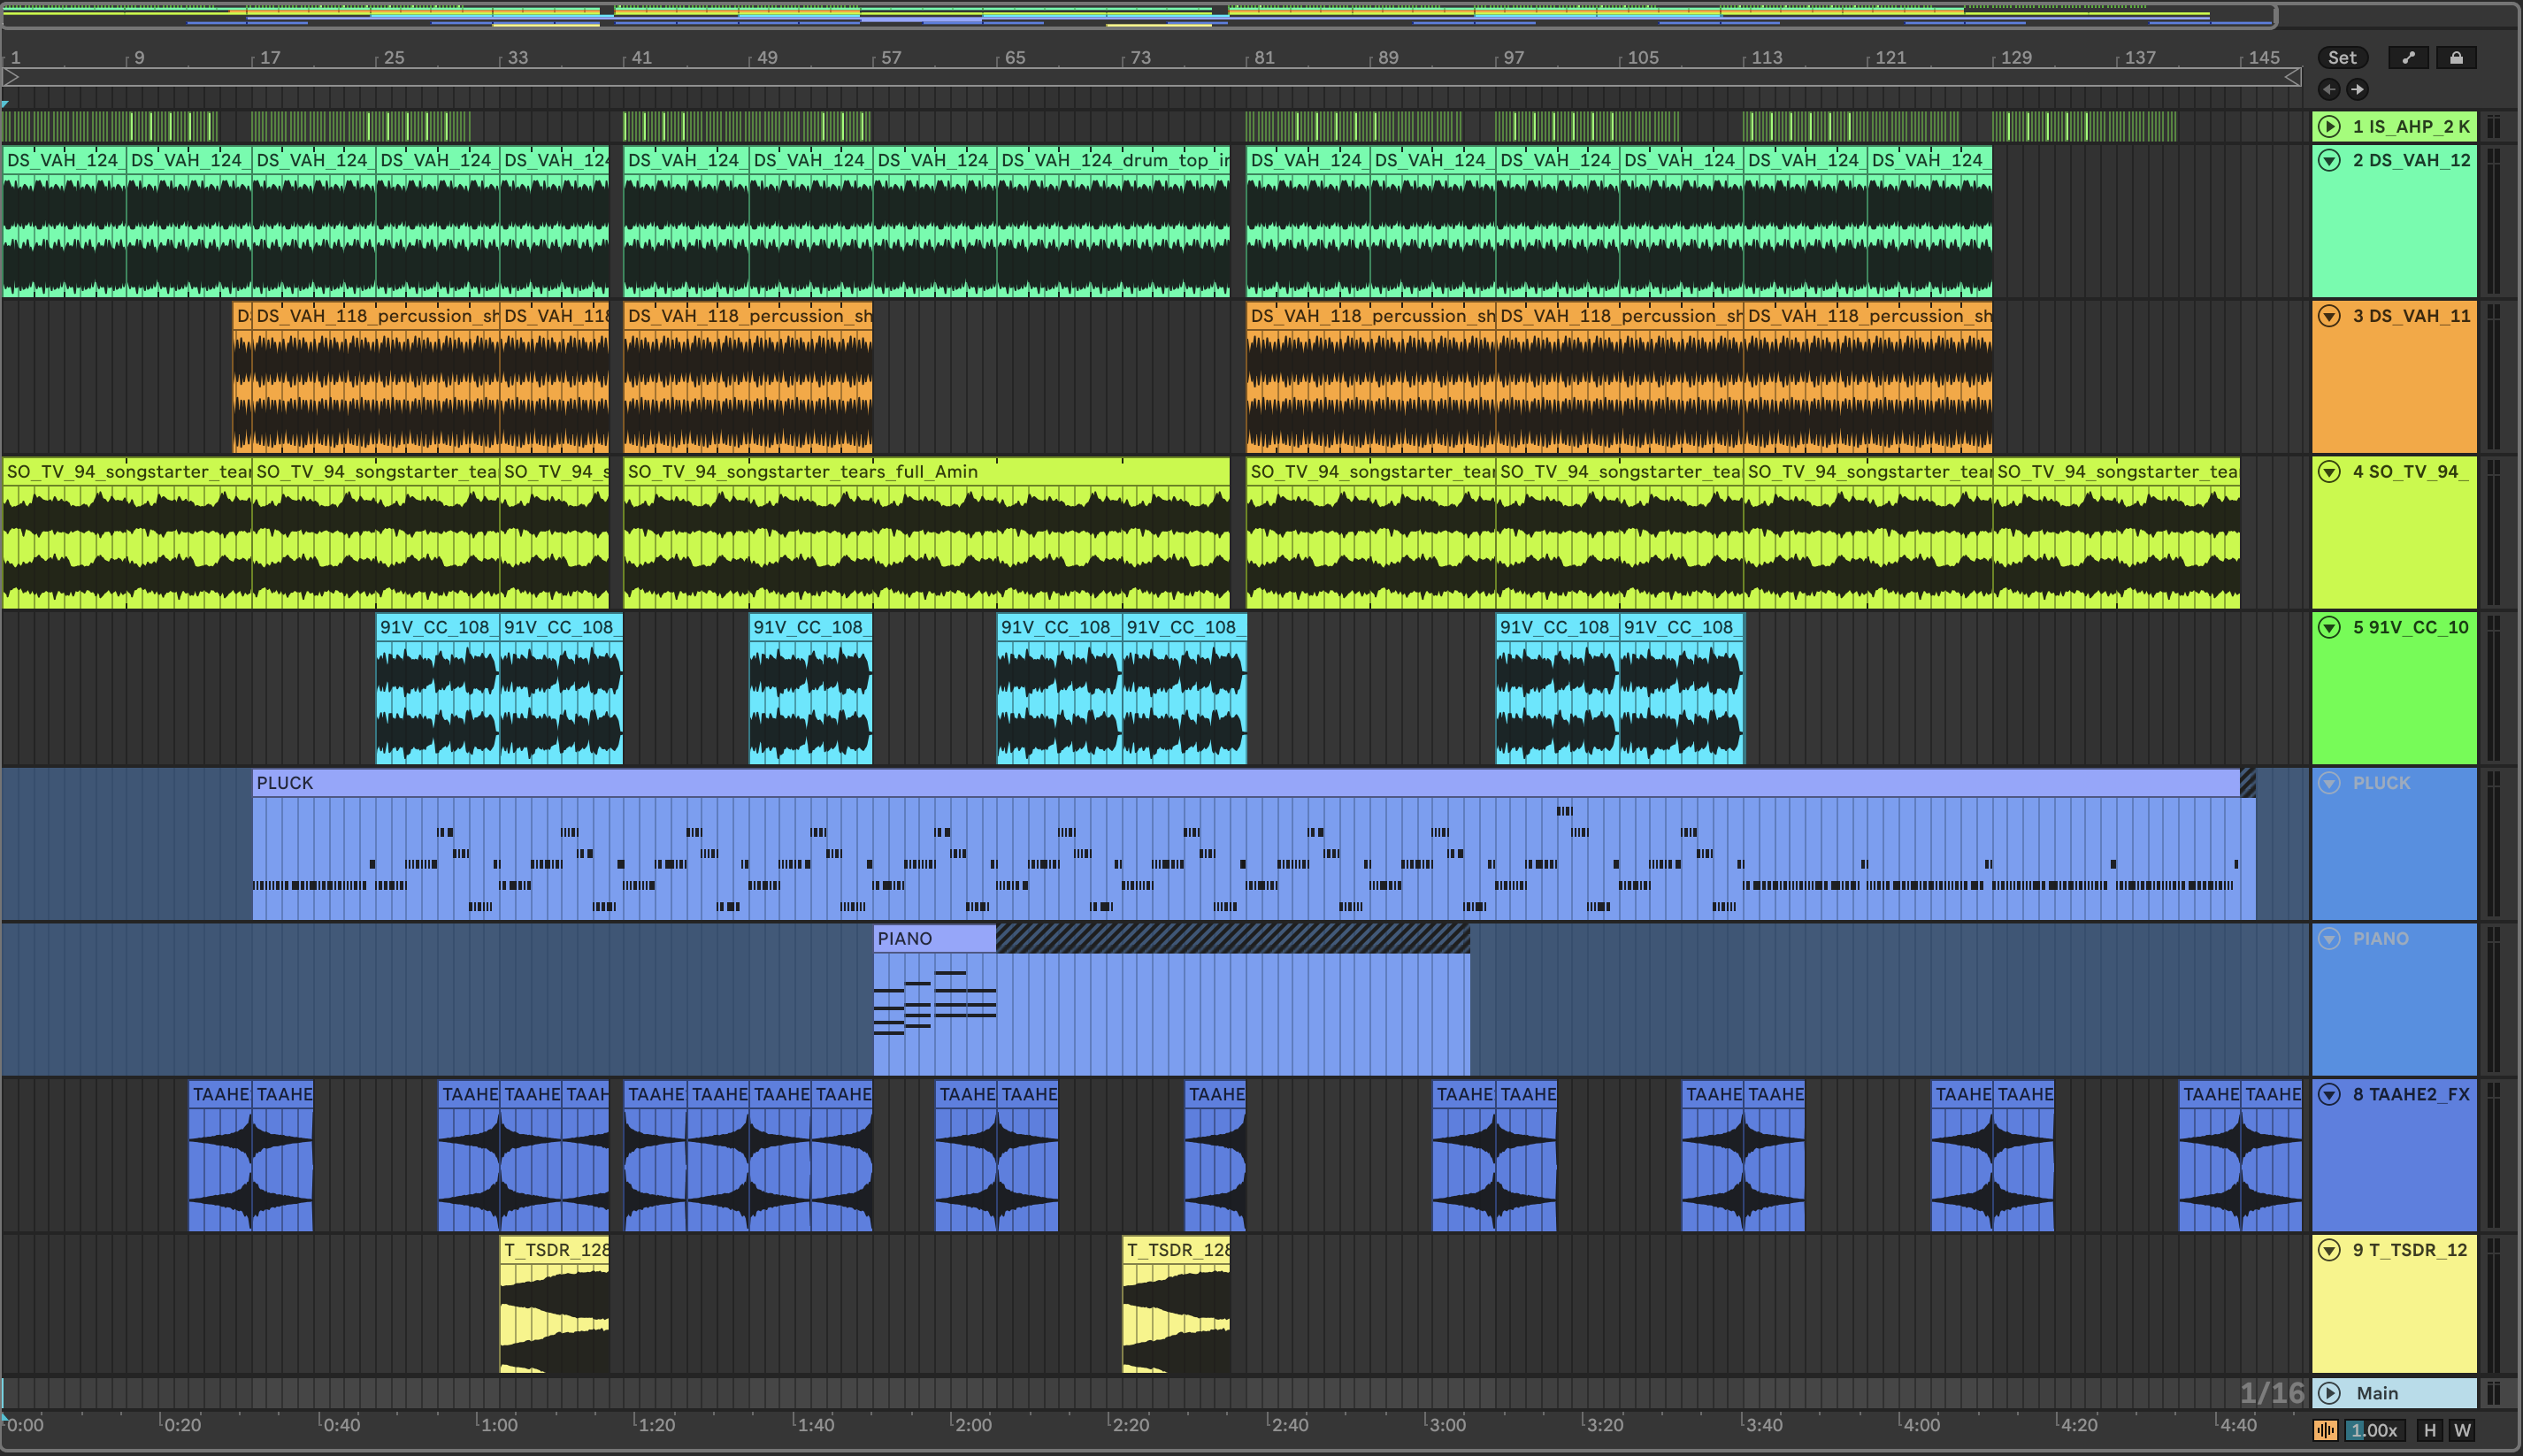Click the end triangle marker on loop bar
This screenshot has width=2523, height=1456.
(x=2292, y=77)
